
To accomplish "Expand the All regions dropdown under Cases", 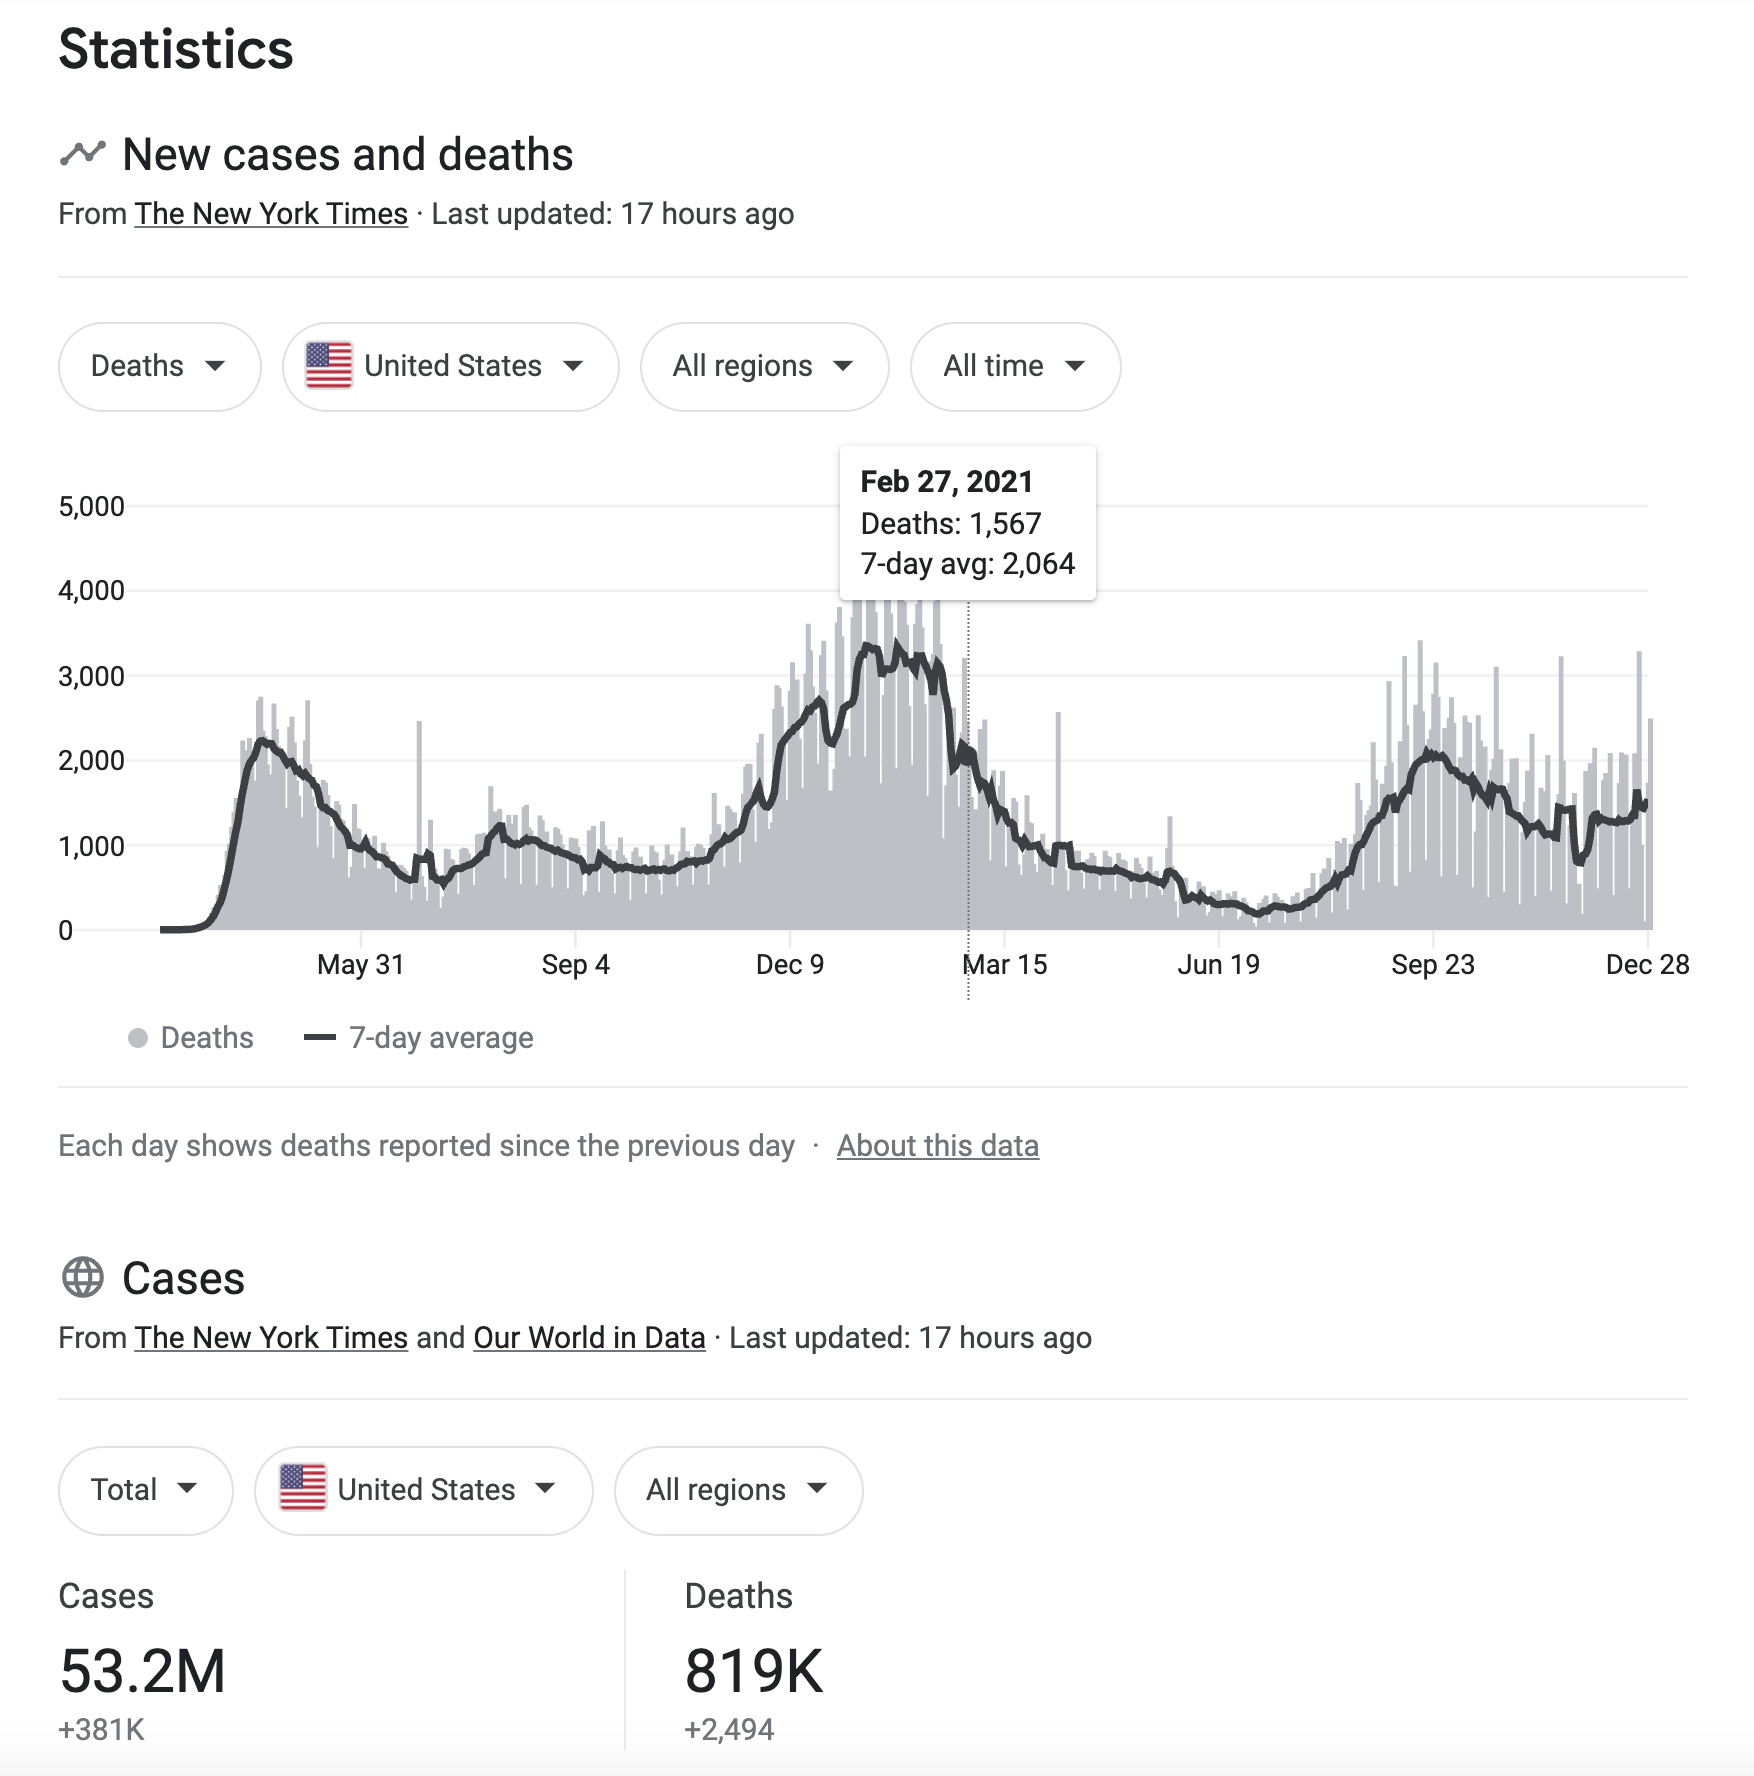I will 738,1489.
